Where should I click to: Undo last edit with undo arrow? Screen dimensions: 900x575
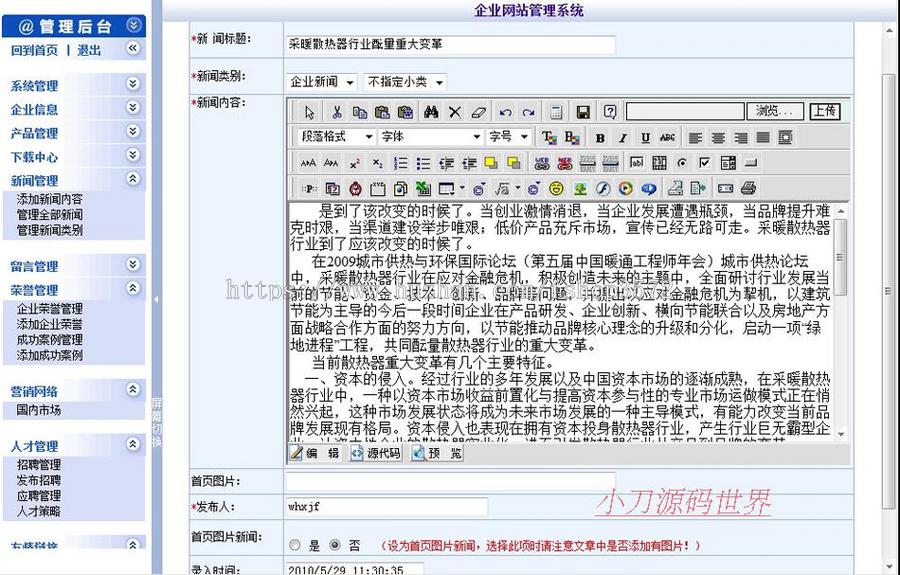[505, 112]
